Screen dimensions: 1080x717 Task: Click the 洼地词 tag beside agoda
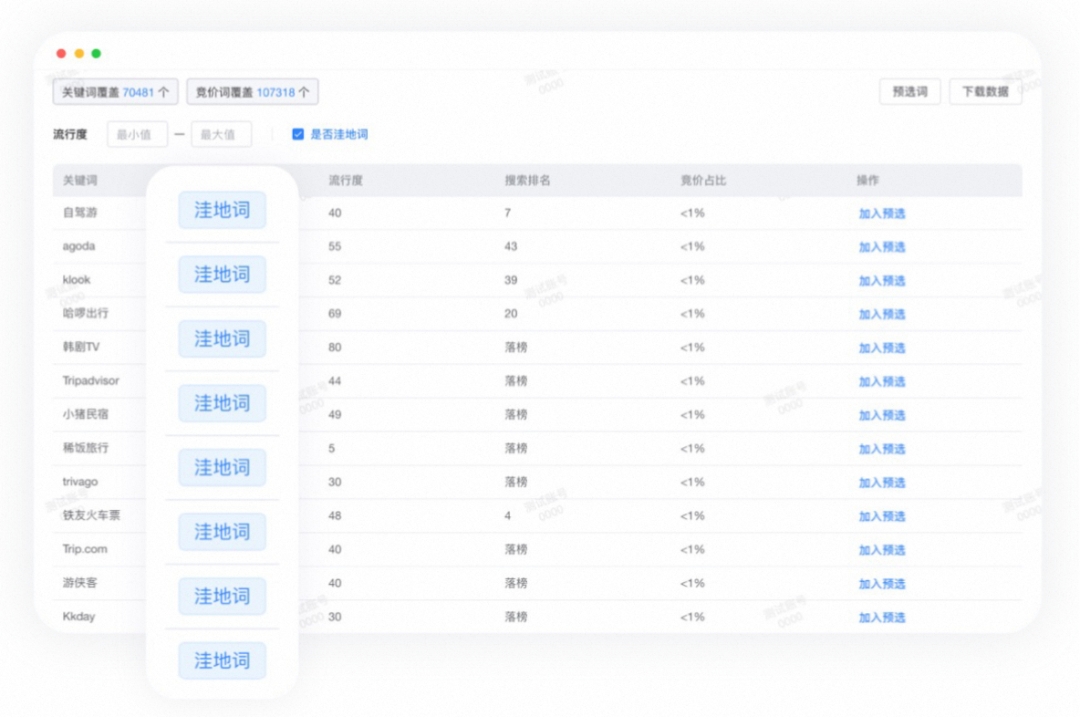coord(220,243)
